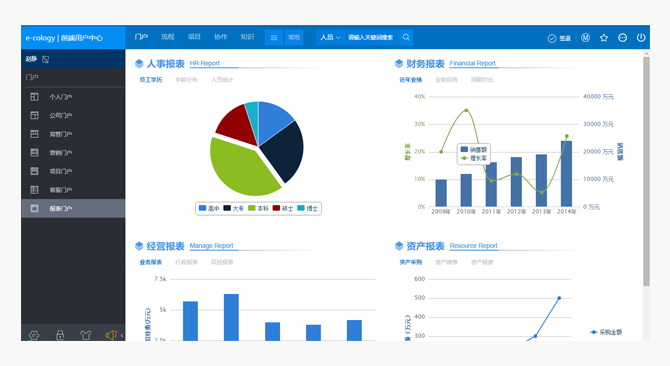The height and width of the screenshot is (366, 670).
Task: Click the 营销门户 sidebar icon
Action: click(34, 152)
